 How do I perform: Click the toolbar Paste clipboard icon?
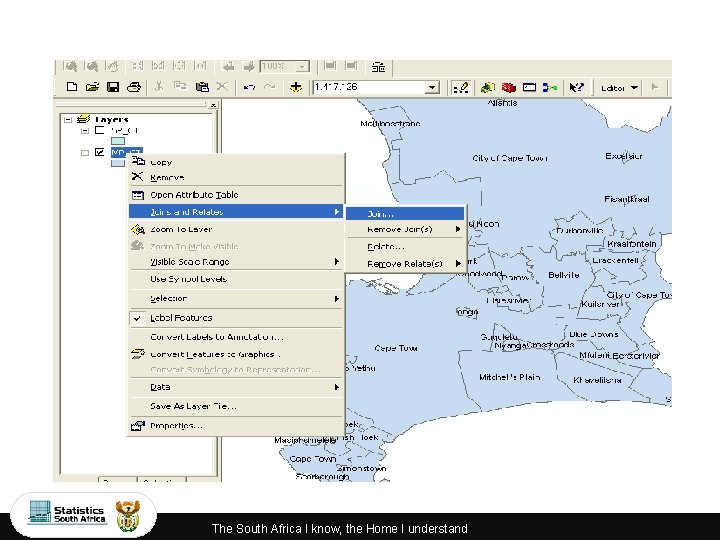(202, 86)
